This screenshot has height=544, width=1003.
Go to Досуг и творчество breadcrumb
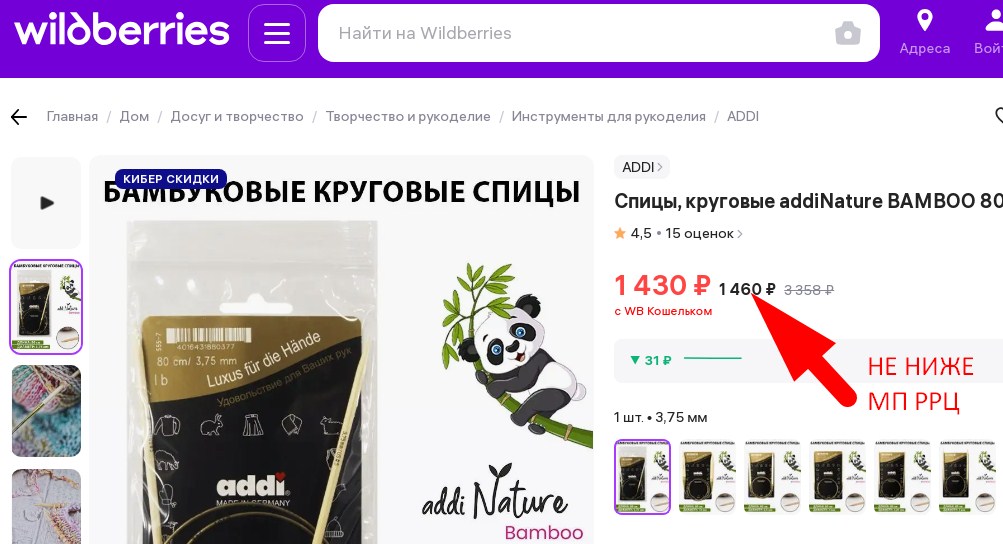237,116
